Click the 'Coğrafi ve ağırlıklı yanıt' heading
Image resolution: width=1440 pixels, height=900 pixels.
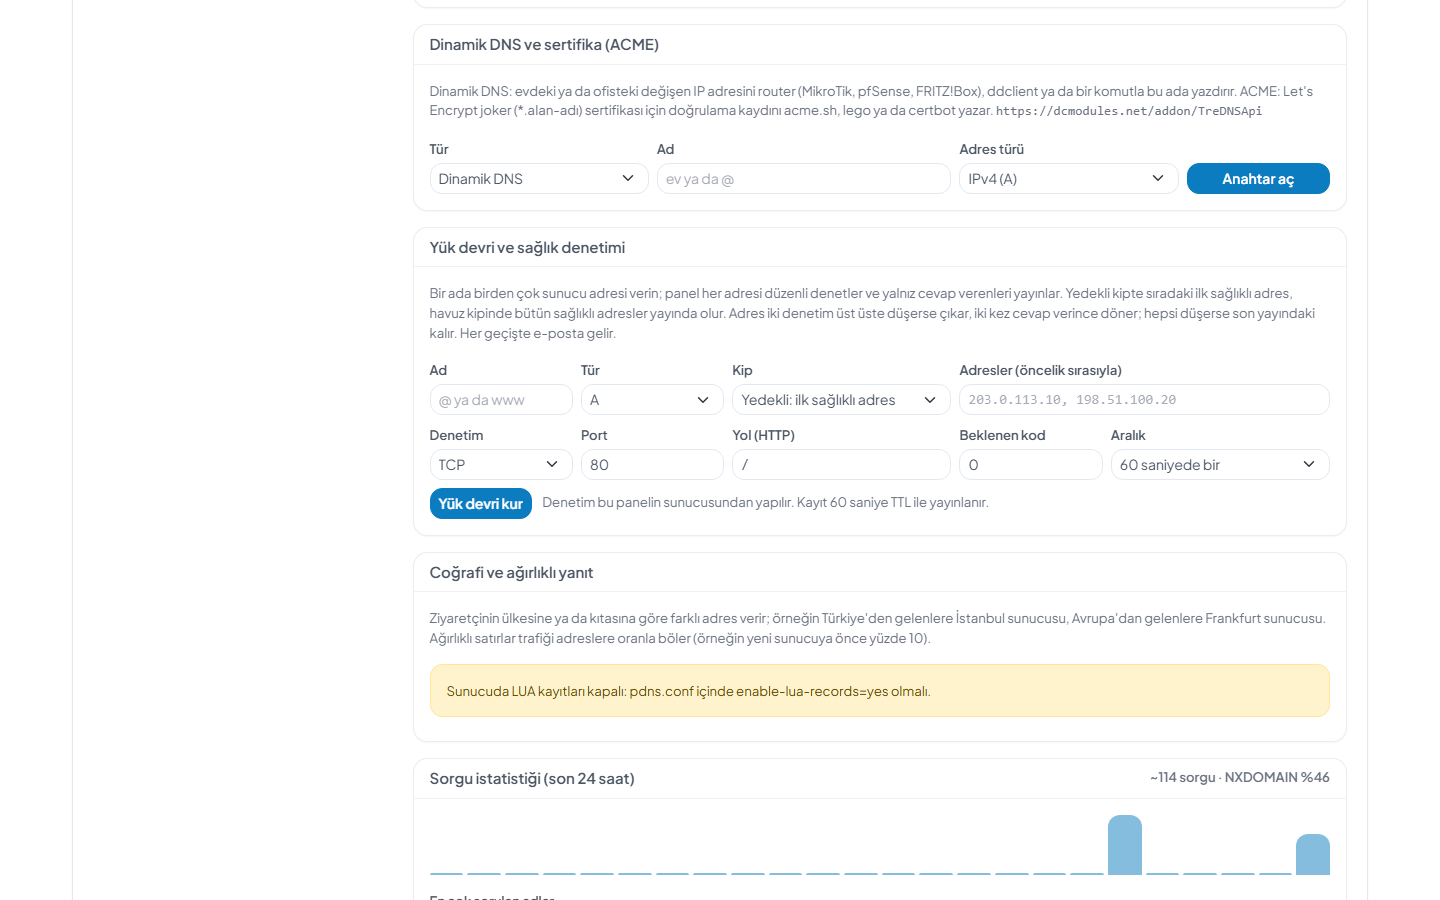coord(511,573)
